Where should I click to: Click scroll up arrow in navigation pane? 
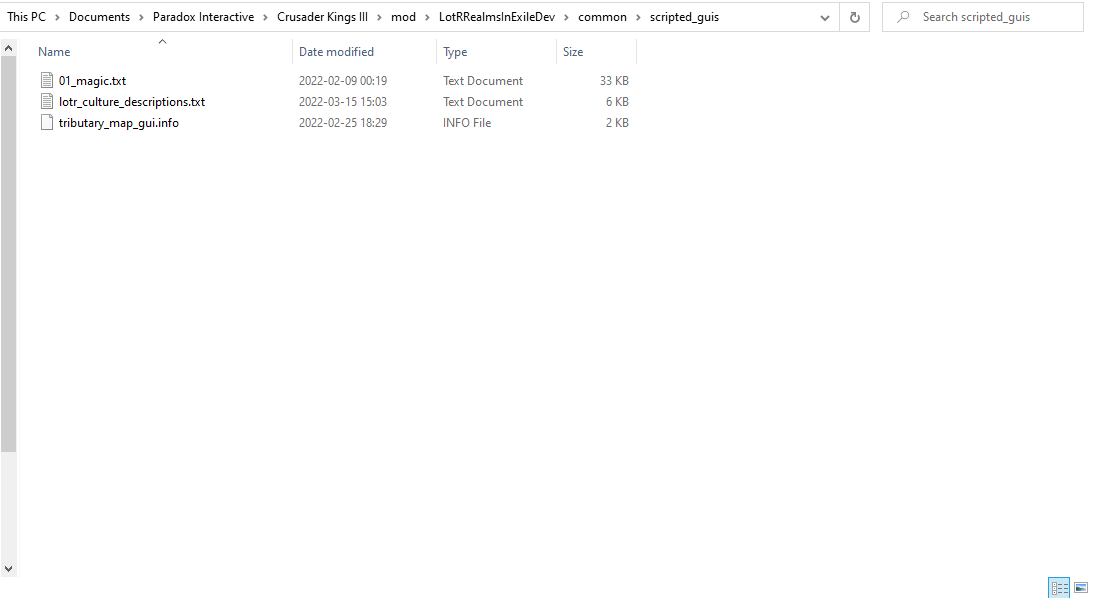[x=8, y=48]
